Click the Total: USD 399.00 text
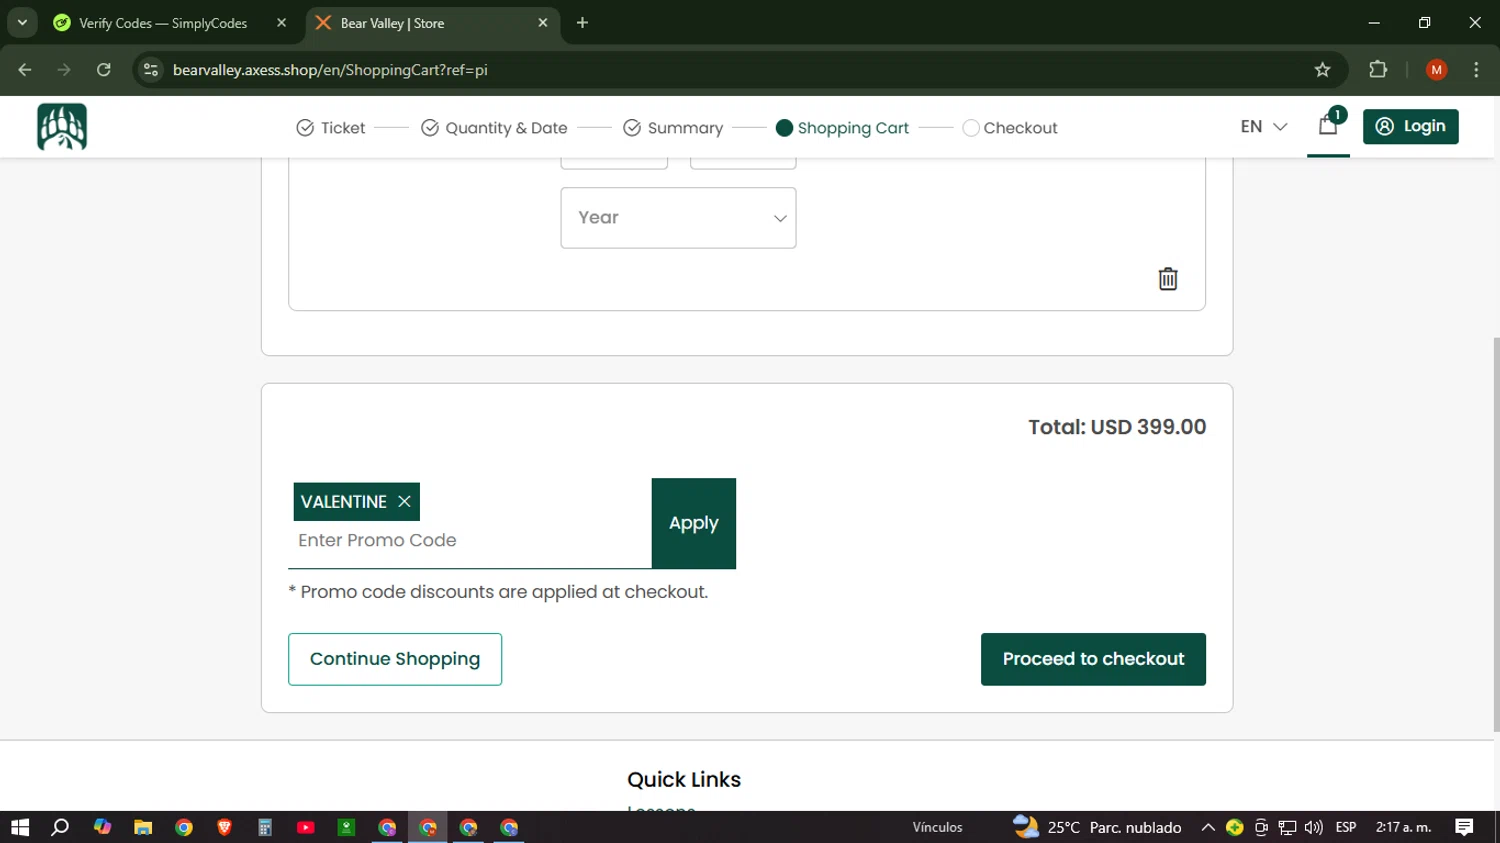Image resolution: width=1500 pixels, height=843 pixels. [1117, 427]
